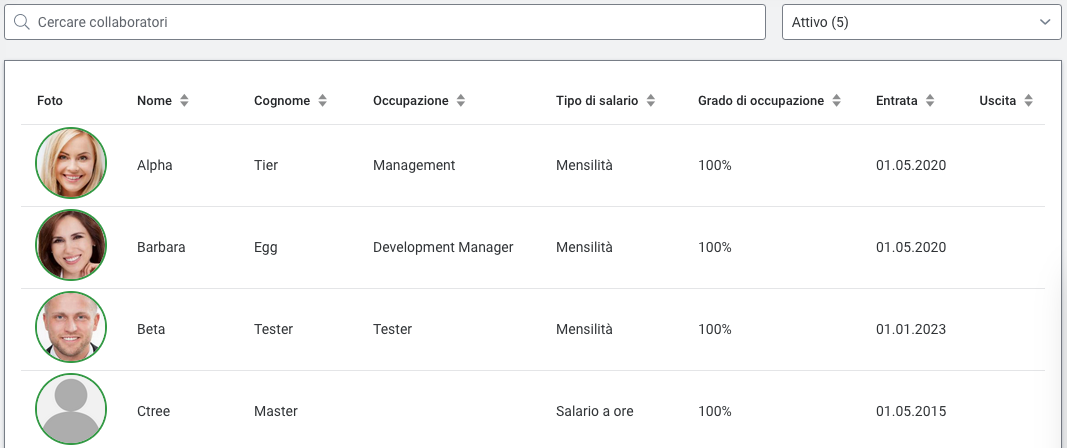Click in Cercare collaboratori search field

click(x=400, y=21)
